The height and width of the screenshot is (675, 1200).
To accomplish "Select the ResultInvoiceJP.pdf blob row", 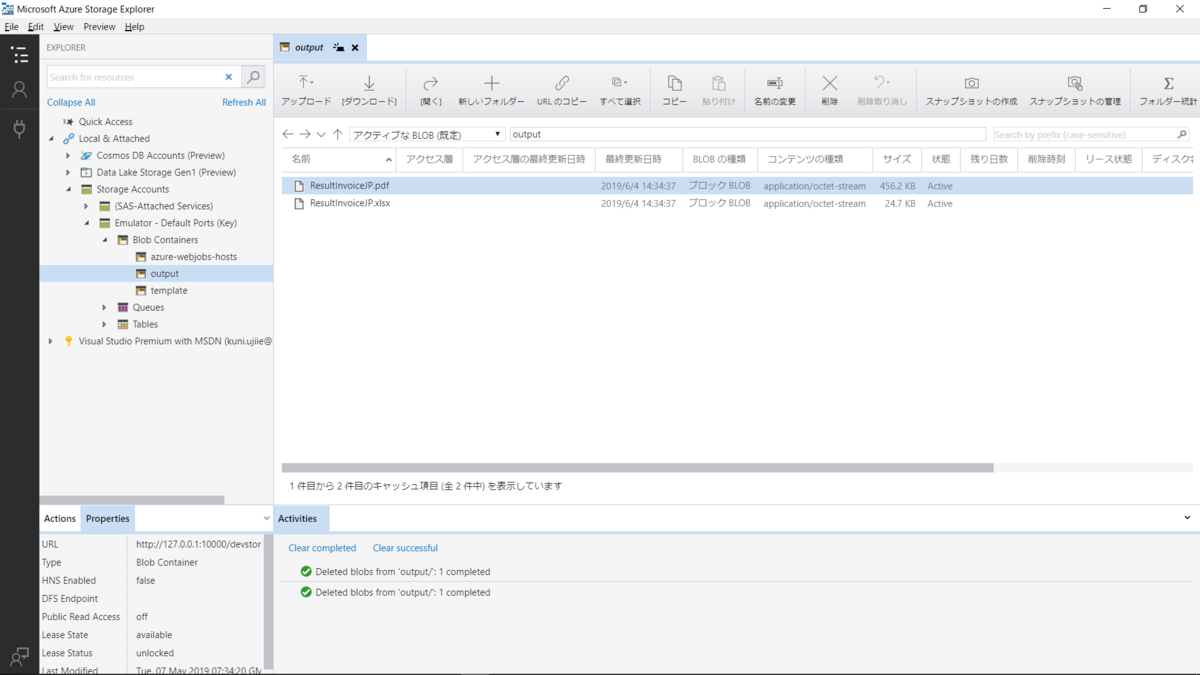I will (x=737, y=186).
